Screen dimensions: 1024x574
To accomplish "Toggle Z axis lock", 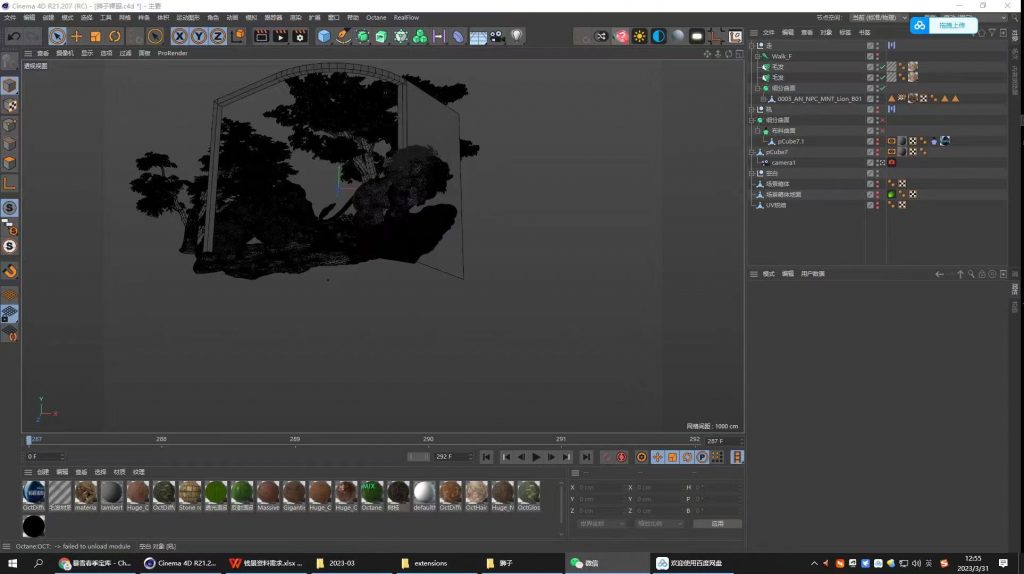I will (217, 37).
